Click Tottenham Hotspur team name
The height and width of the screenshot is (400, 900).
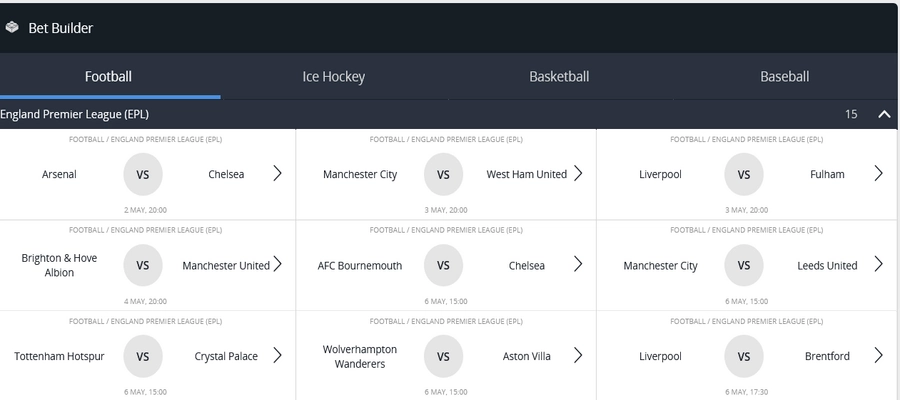[59, 356]
